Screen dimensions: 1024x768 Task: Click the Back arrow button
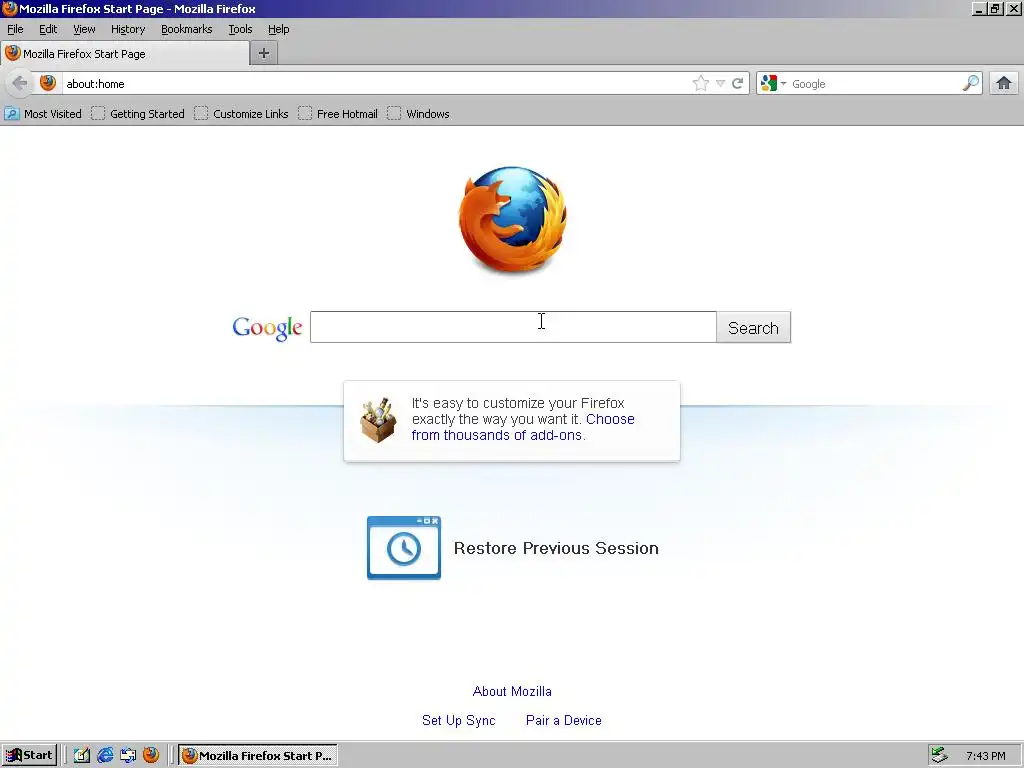[20, 84]
